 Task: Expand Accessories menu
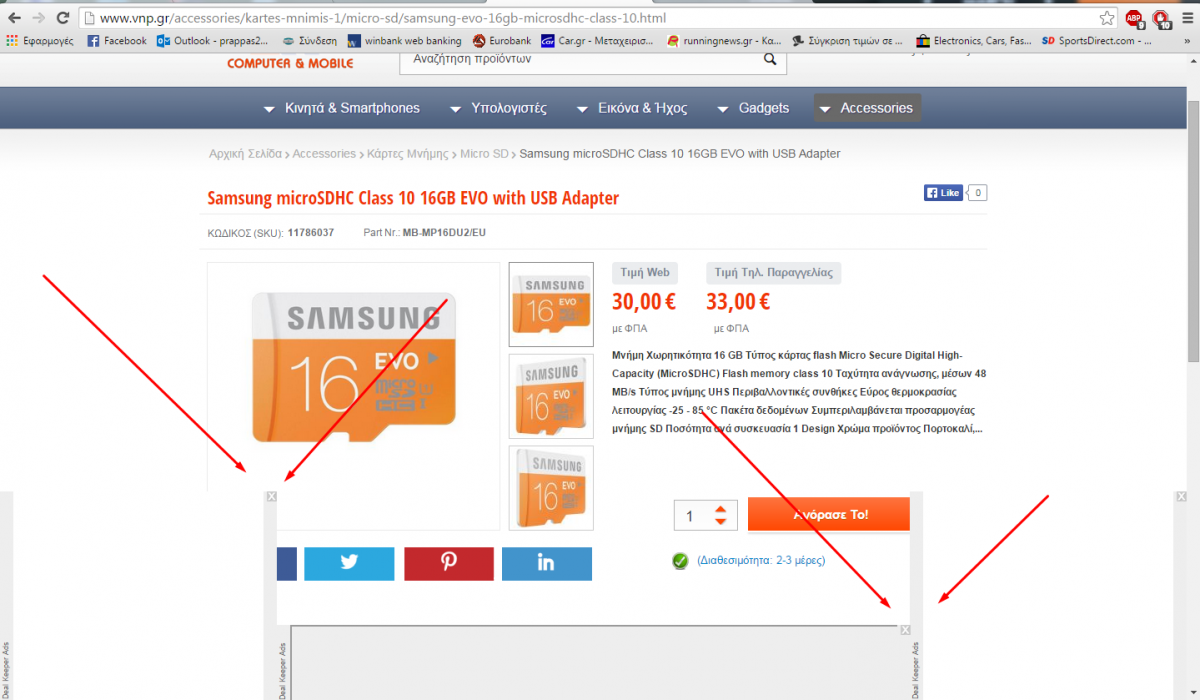coord(867,108)
